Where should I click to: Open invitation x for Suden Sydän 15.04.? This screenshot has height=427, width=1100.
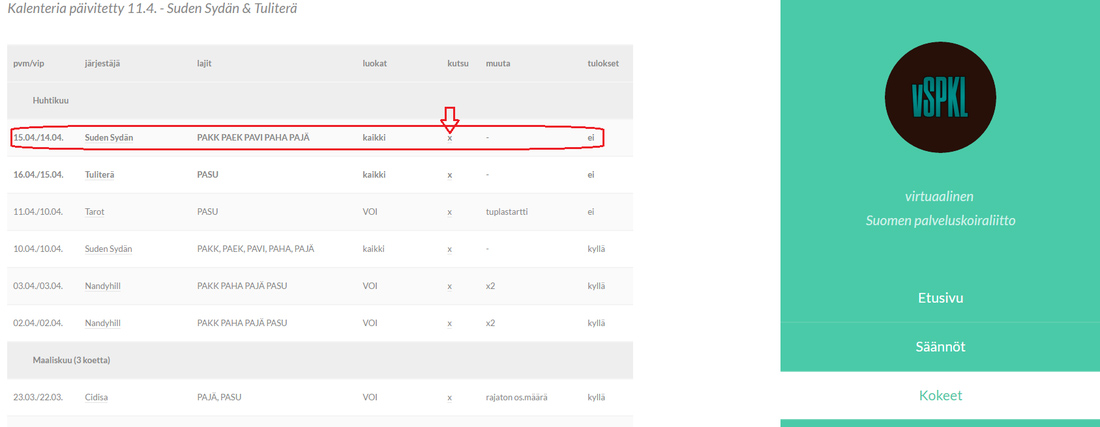[x=450, y=138]
